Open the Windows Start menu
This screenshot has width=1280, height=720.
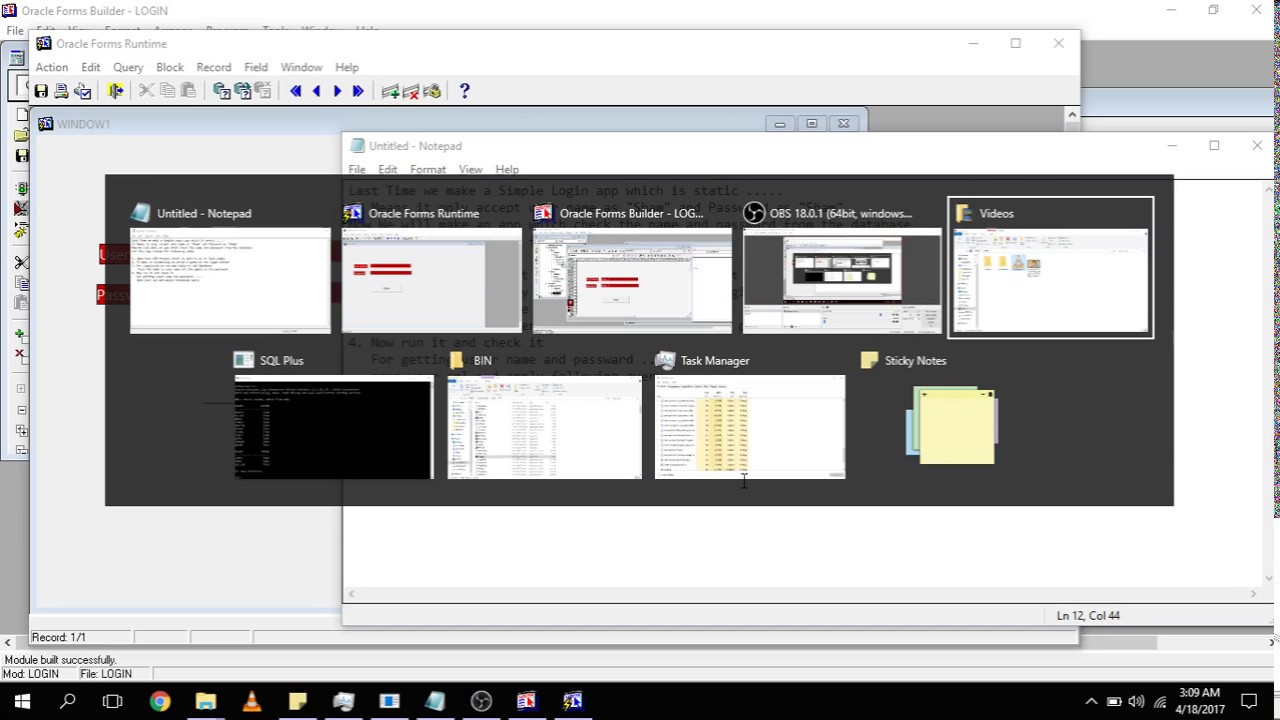pos(22,701)
